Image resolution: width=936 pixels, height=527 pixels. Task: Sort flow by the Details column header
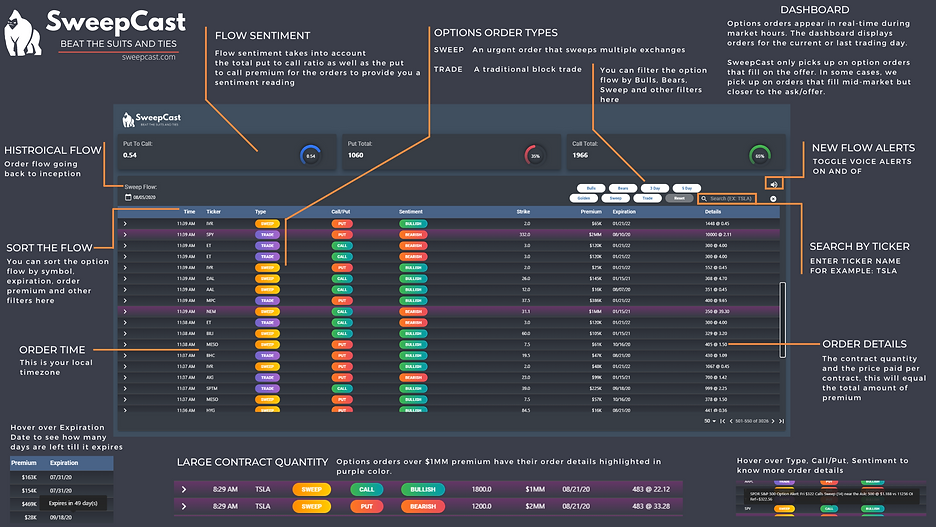713,212
